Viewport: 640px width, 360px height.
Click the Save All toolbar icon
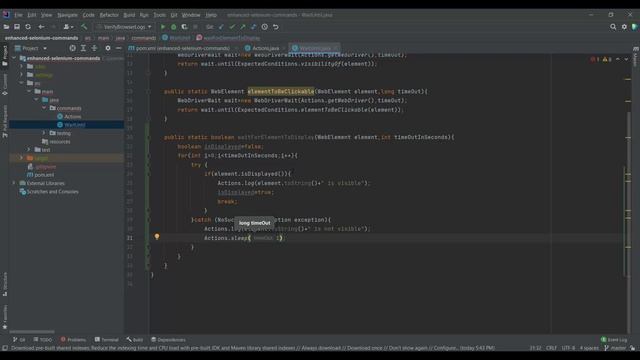(17, 27)
